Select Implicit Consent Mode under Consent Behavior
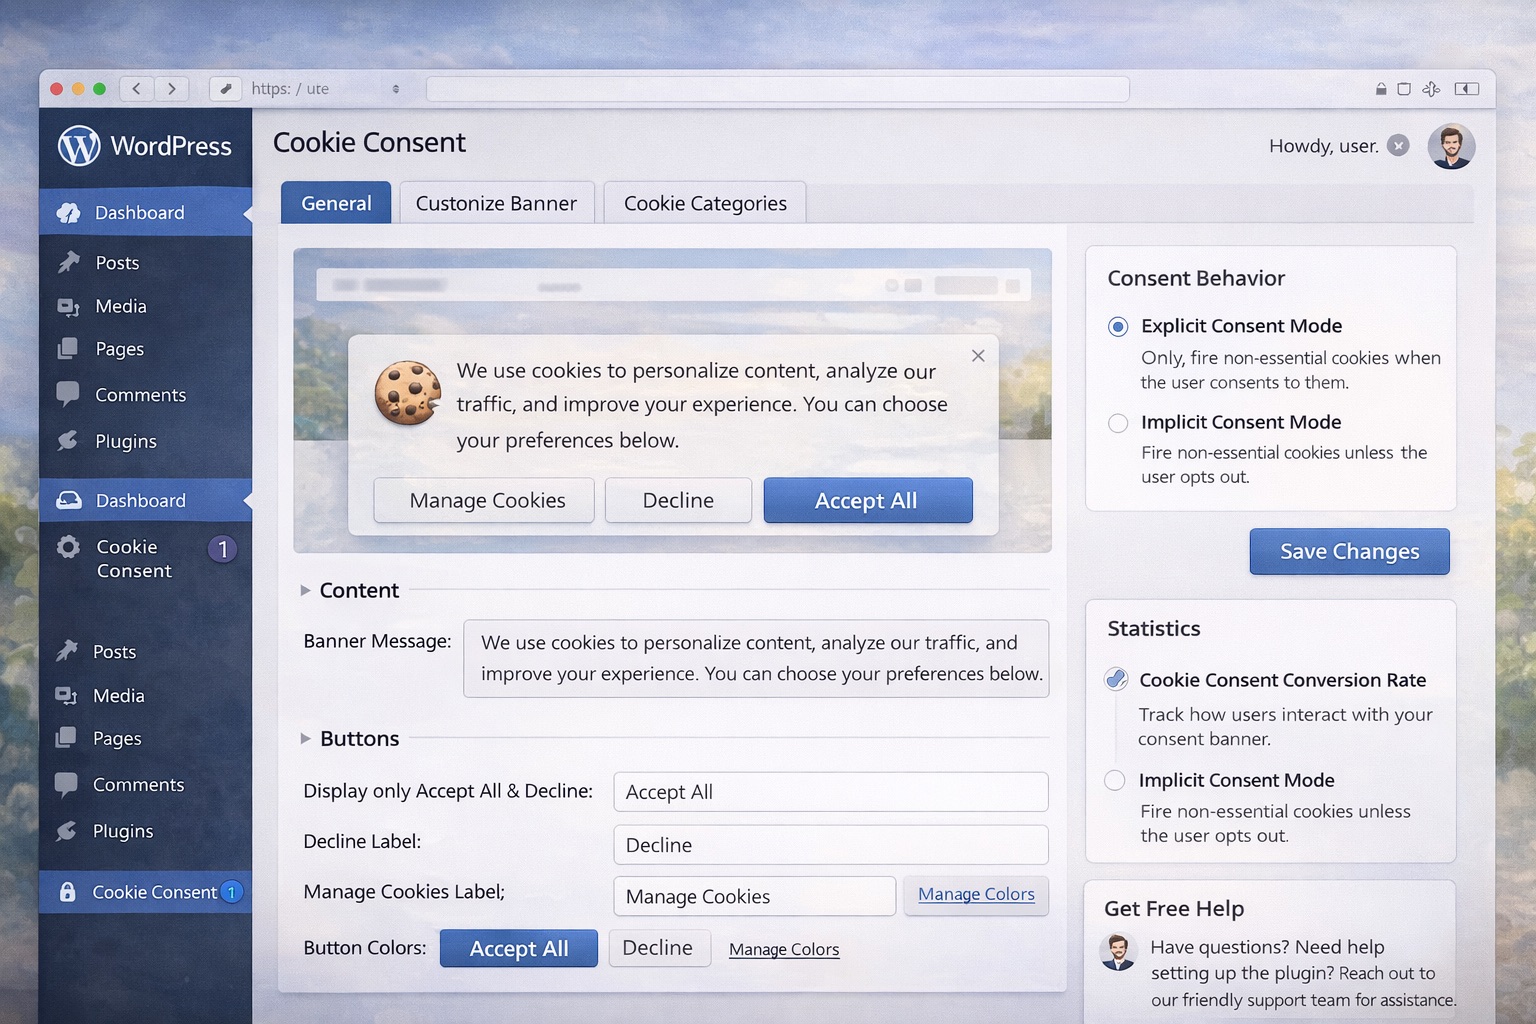Viewport: 1536px width, 1024px height. [x=1117, y=423]
